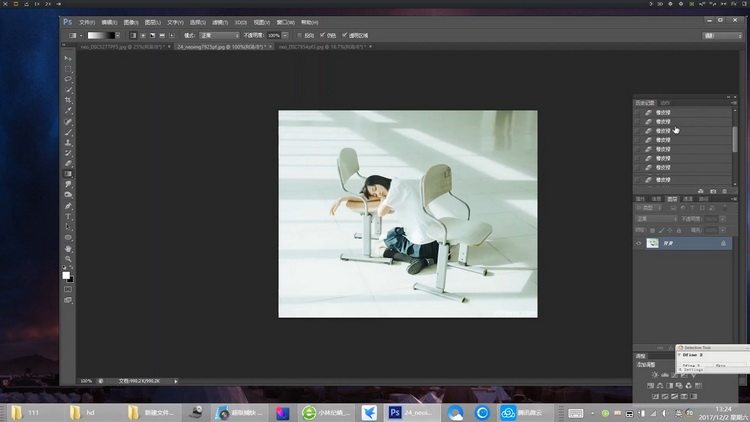This screenshot has width=750, height=422.
Task: Open the opacity slider arrow in options bar
Action: click(x=285, y=35)
